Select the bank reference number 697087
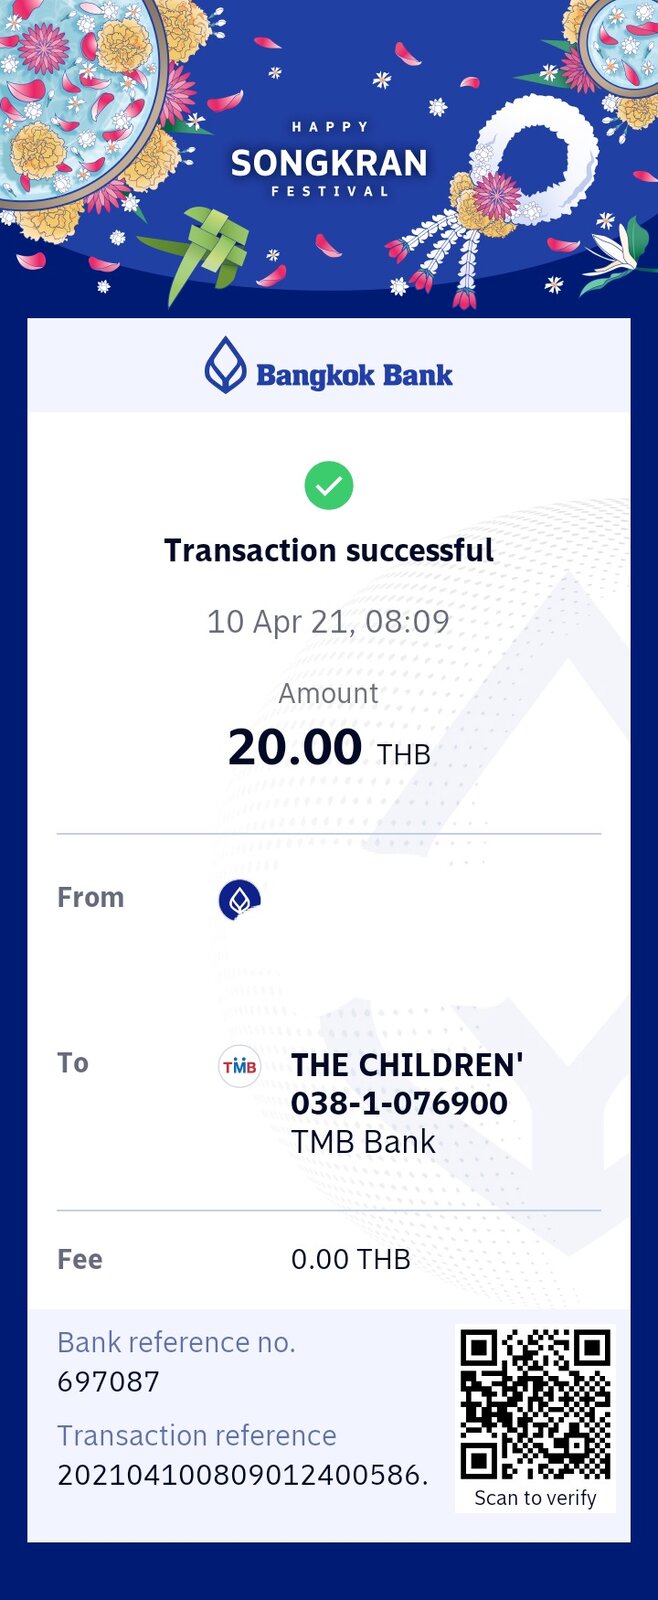Screen dimensions: 658x1600 [109, 1382]
